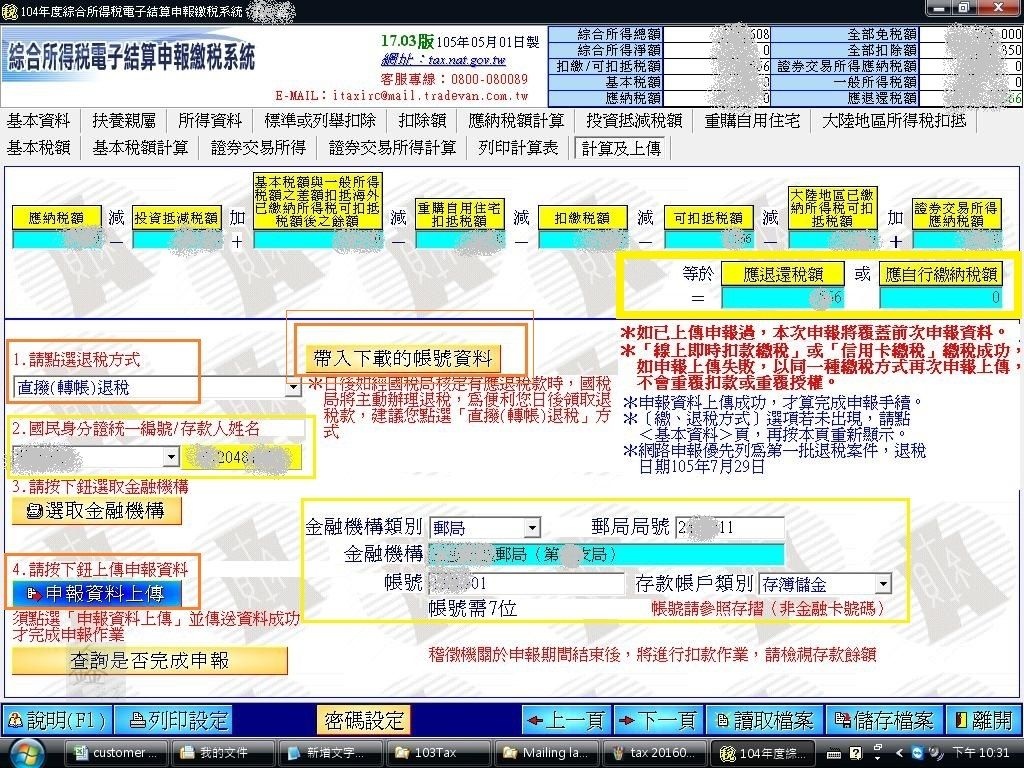Click the 應退還稅額 result field
Screen dimensions: 1024x768
[782, 298]
